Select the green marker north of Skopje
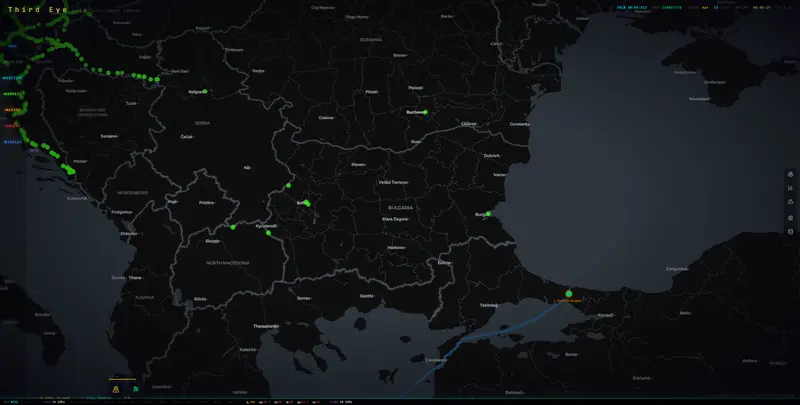Viewport: 800px width, 405px height. pyautogui.click(x=233, y=227)
